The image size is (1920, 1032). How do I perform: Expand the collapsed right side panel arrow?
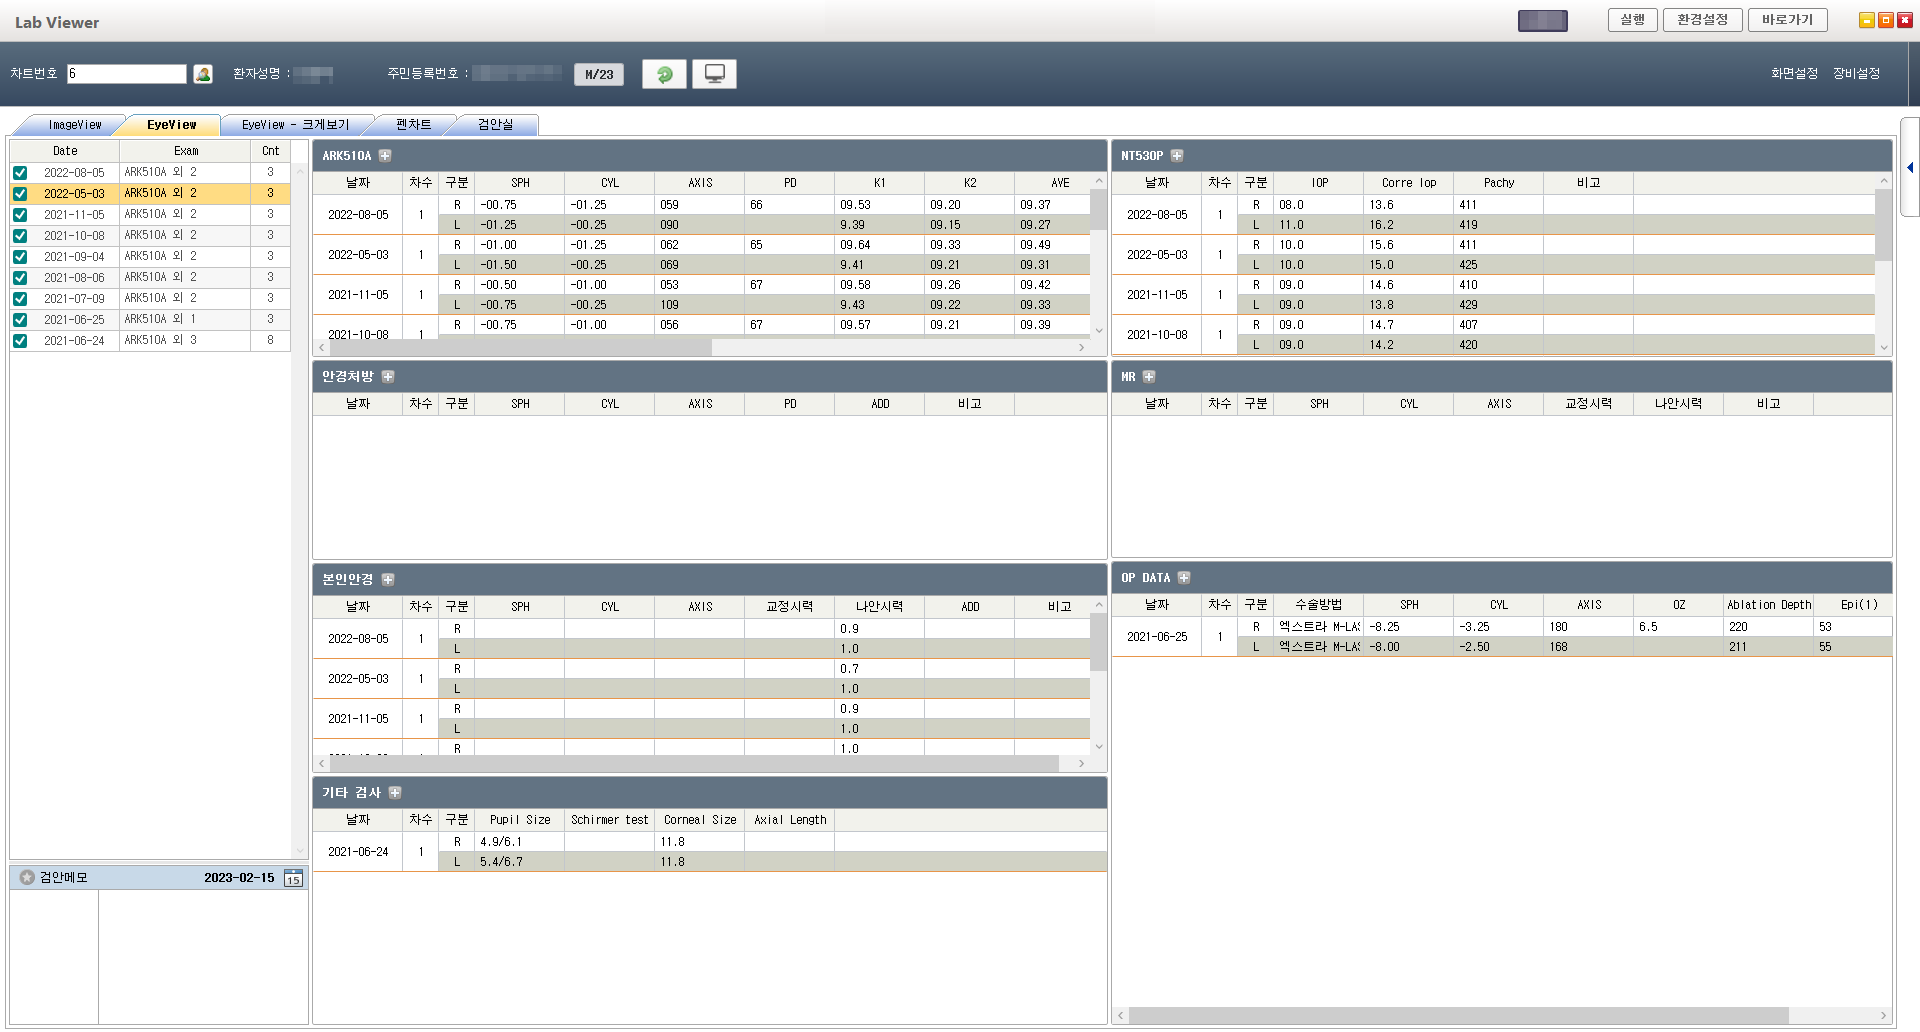(1910, 167)
